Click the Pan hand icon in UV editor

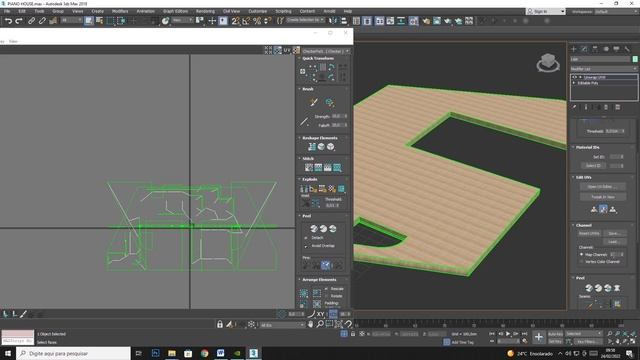coord(311,324)
